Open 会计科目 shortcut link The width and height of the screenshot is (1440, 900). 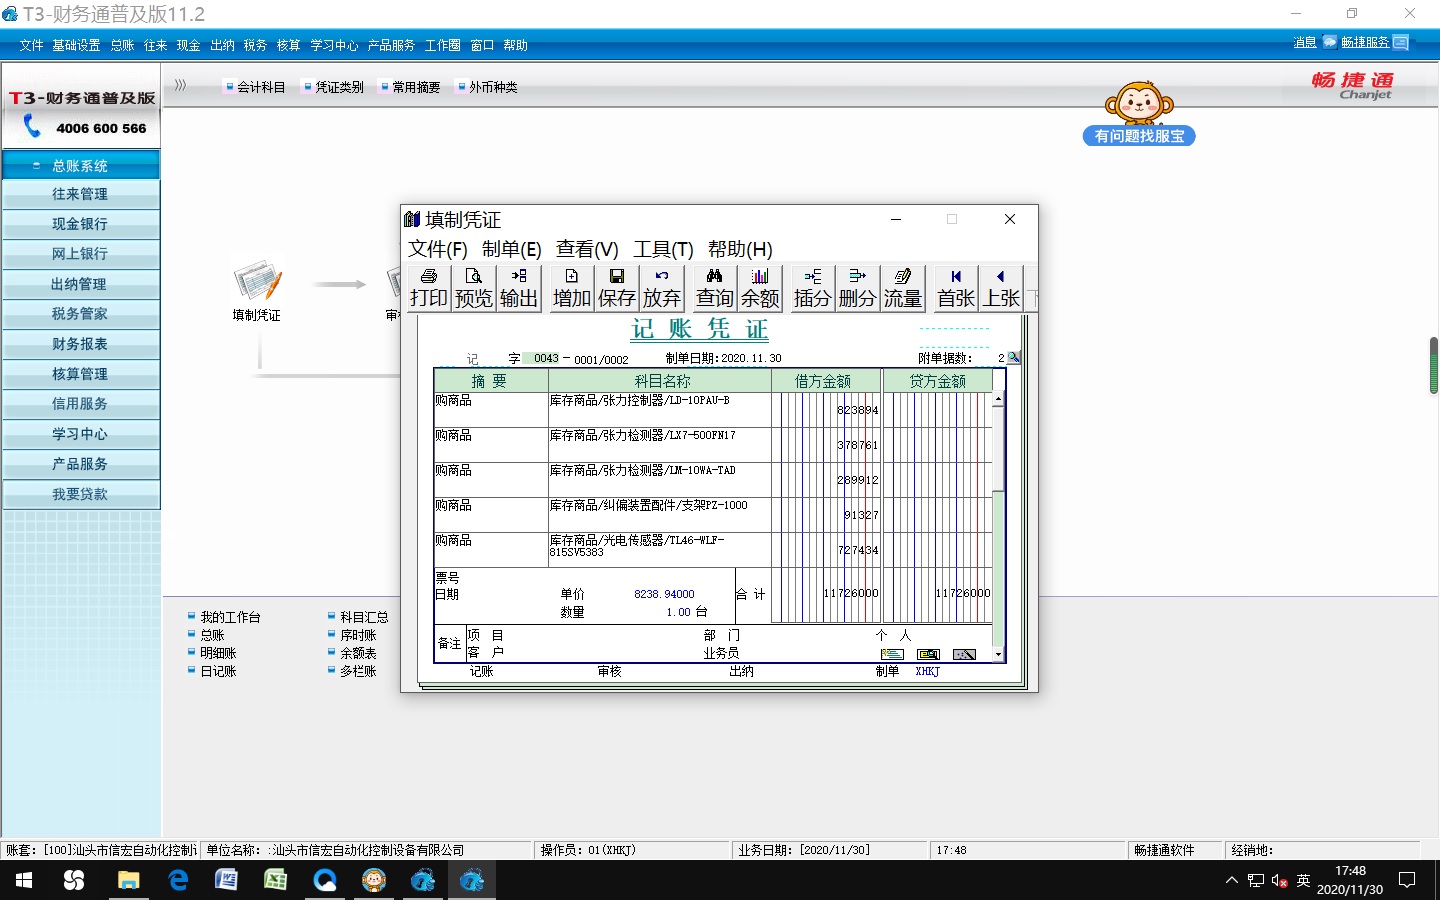(261, 87)
